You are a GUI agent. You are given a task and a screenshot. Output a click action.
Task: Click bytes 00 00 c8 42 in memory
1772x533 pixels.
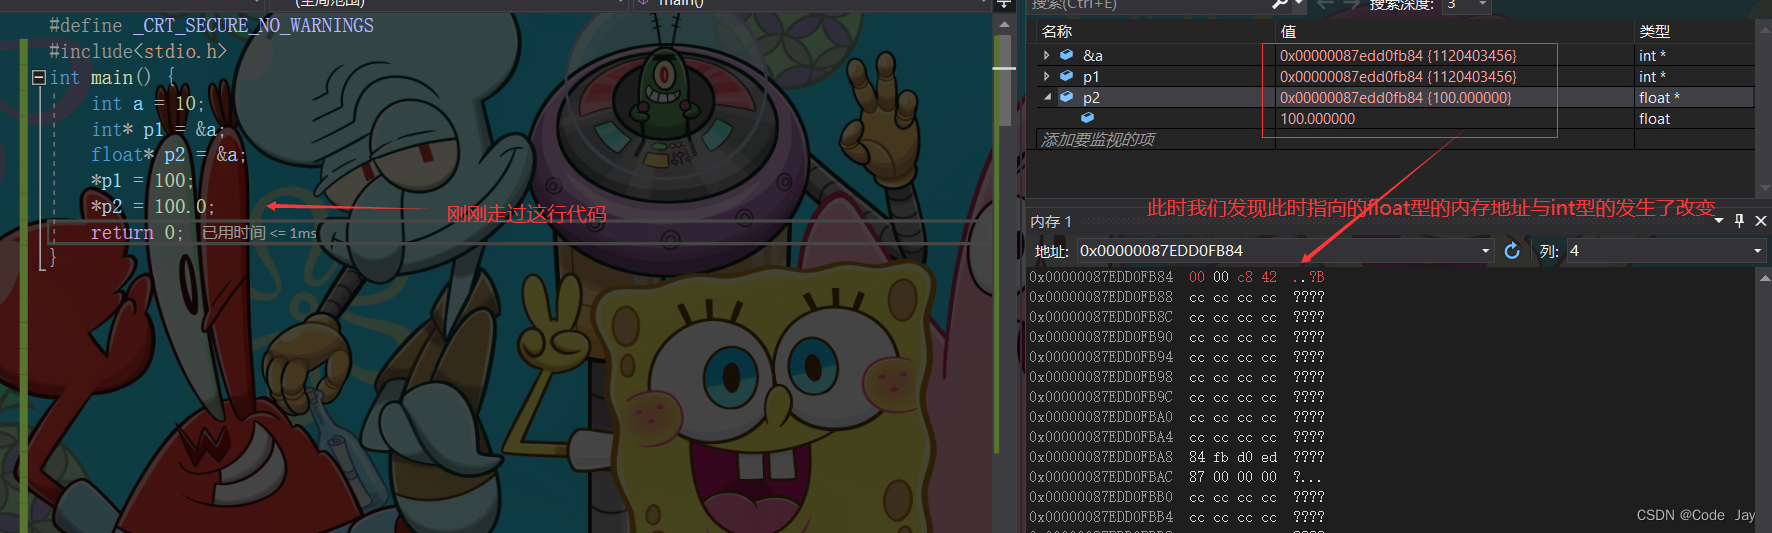click(x=1233, y=277)
